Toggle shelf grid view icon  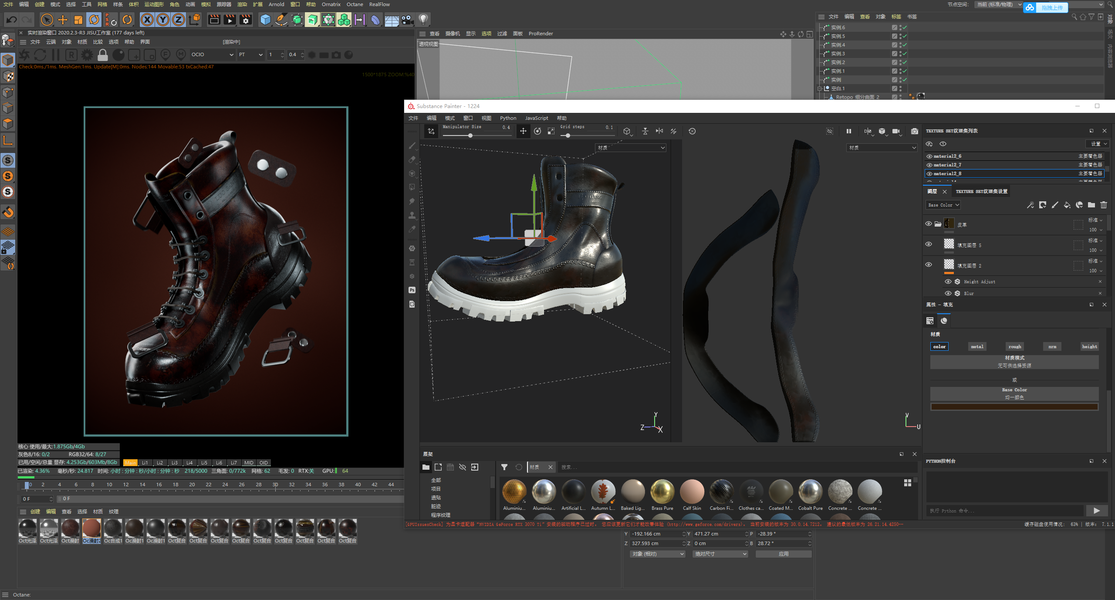coord(907,483)
